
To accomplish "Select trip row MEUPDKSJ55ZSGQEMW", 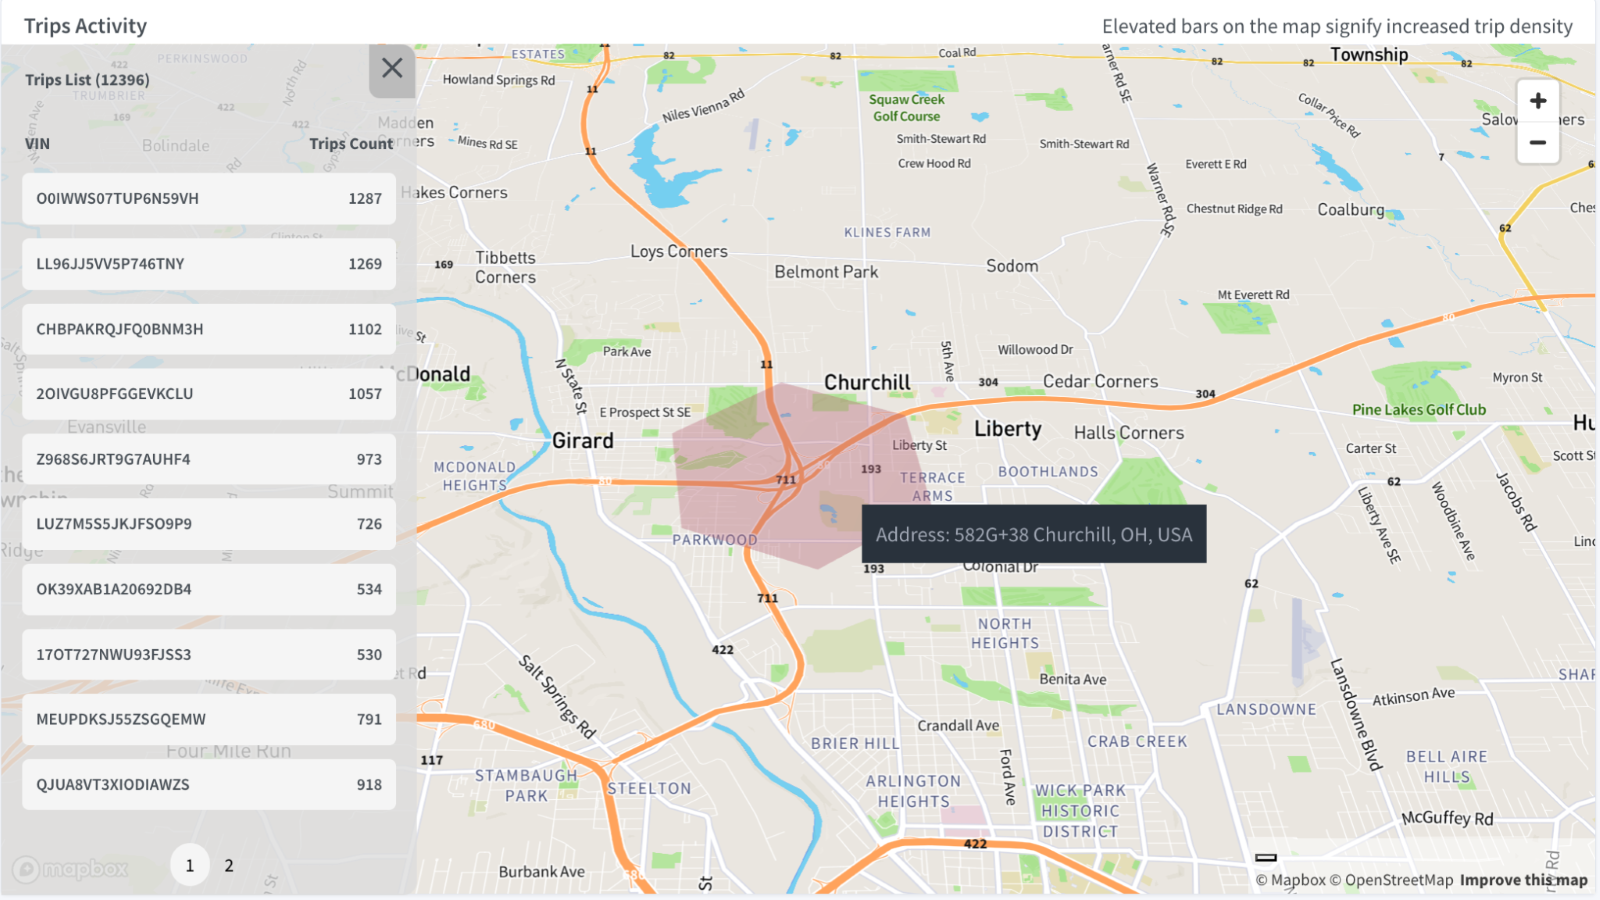I will coord(209,720).
